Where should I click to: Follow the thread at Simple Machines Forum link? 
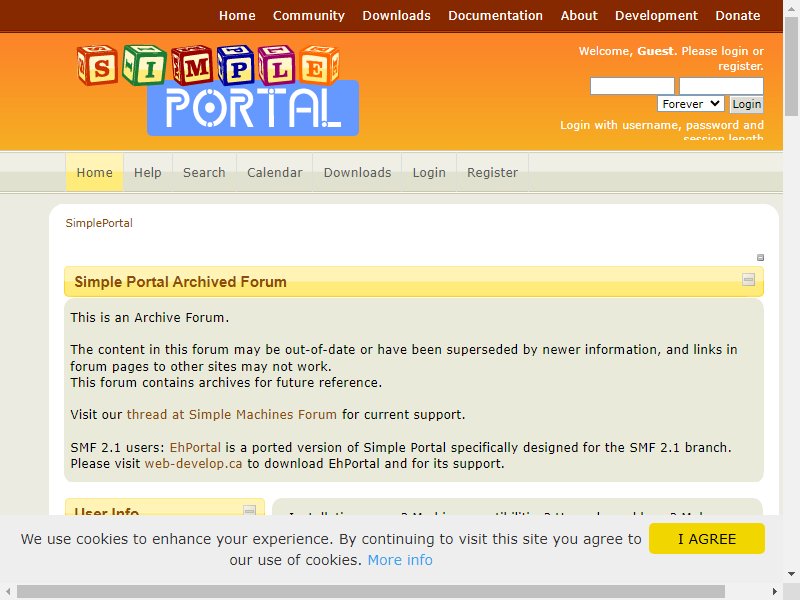[x=232, y=414]
